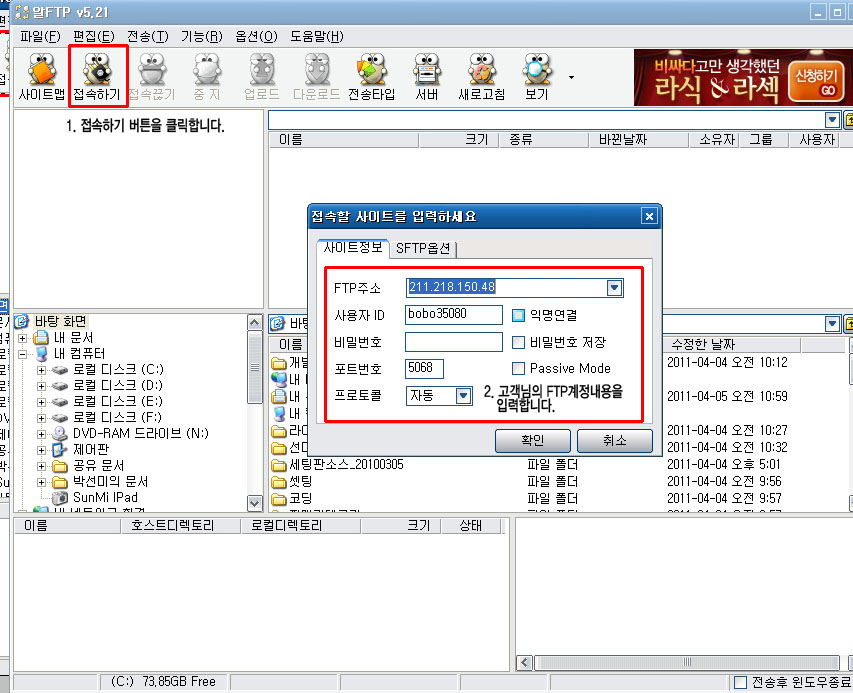853x693 pixels.
Task: Open local path dropdown arrow
Action: point(832,324)
